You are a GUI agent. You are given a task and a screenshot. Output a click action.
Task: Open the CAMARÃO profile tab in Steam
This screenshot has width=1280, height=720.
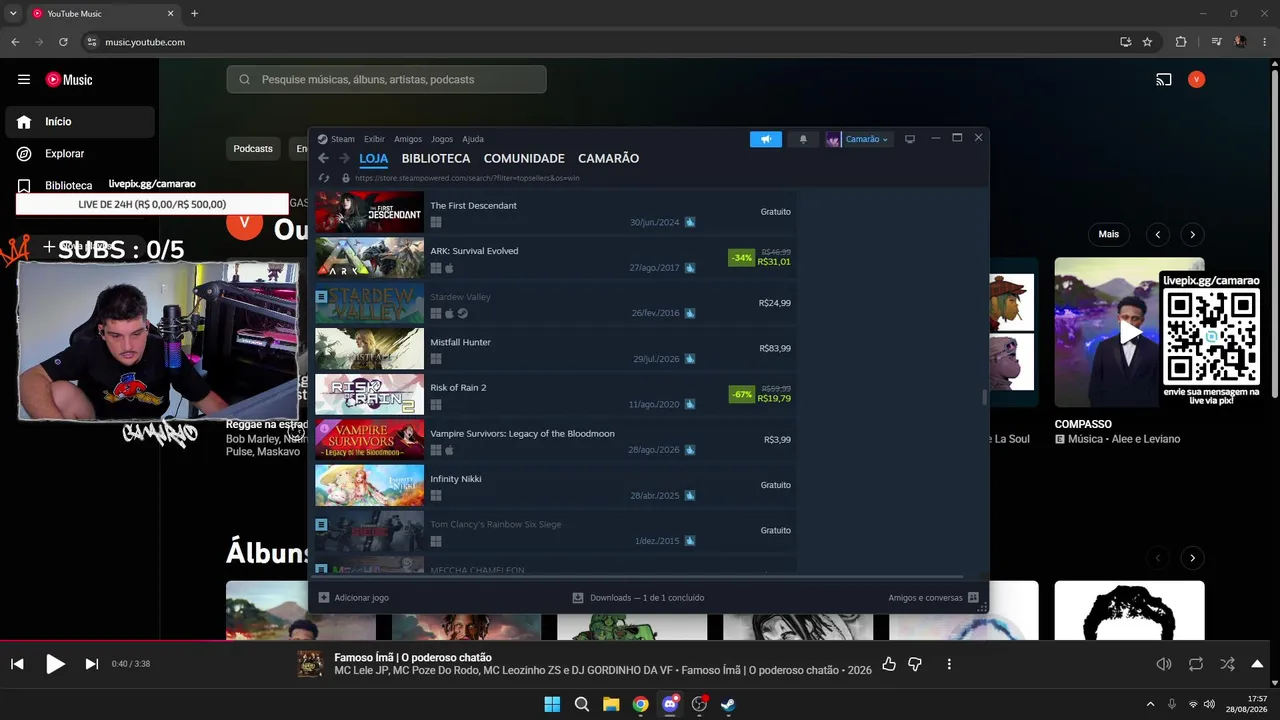point(608,158)
